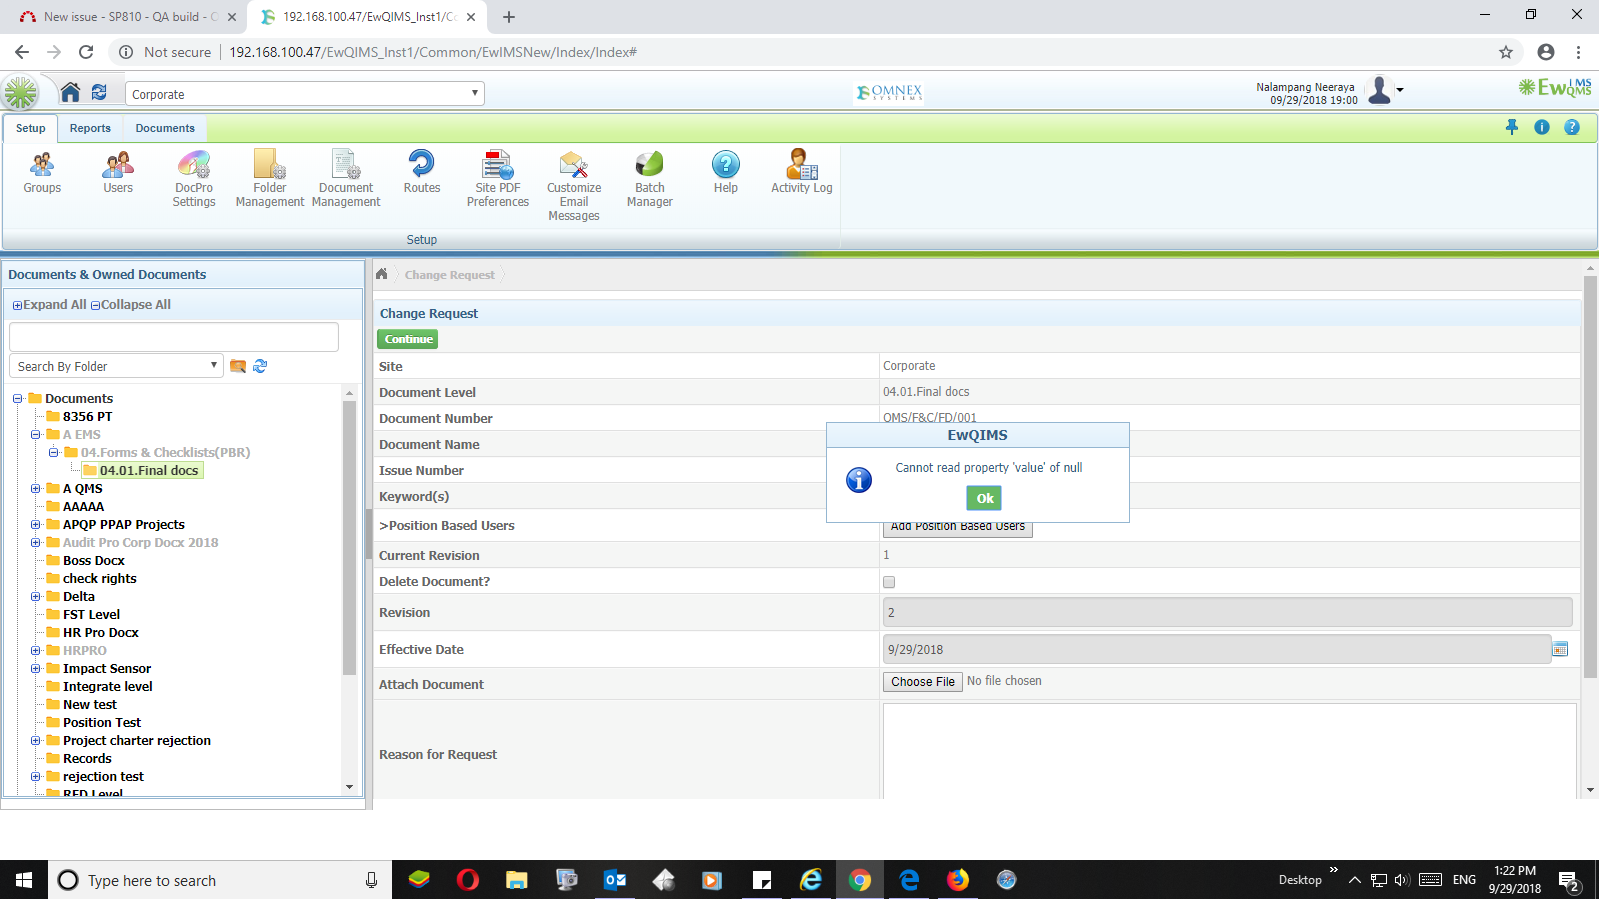Select the HR Pro Docx folder
Screen dimensions: 1599x899
coord(101,632)
